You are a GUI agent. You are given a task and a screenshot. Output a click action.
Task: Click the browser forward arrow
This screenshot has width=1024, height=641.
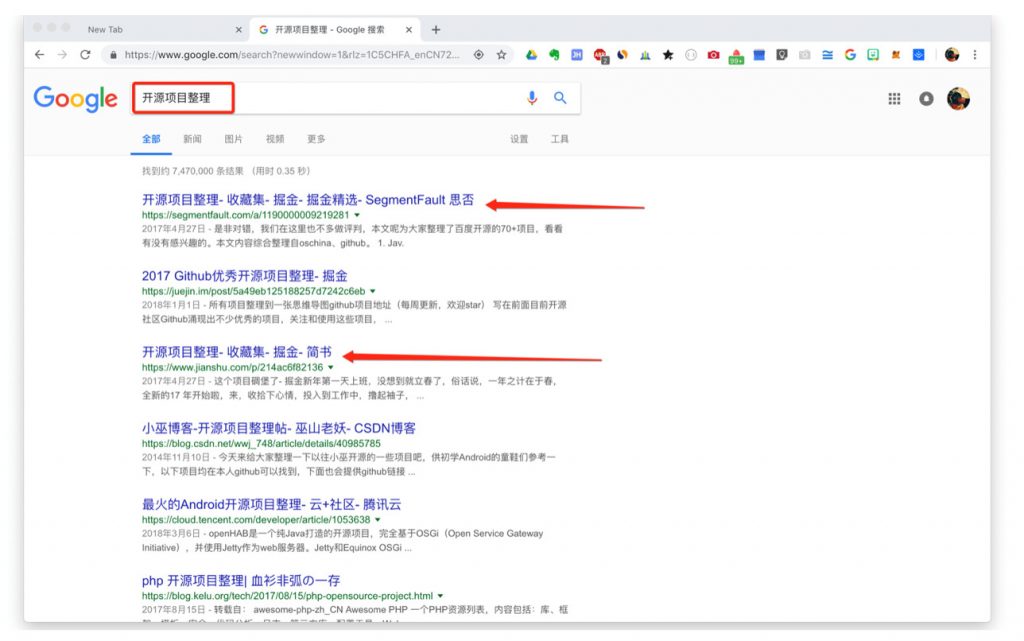pos(62,55)
